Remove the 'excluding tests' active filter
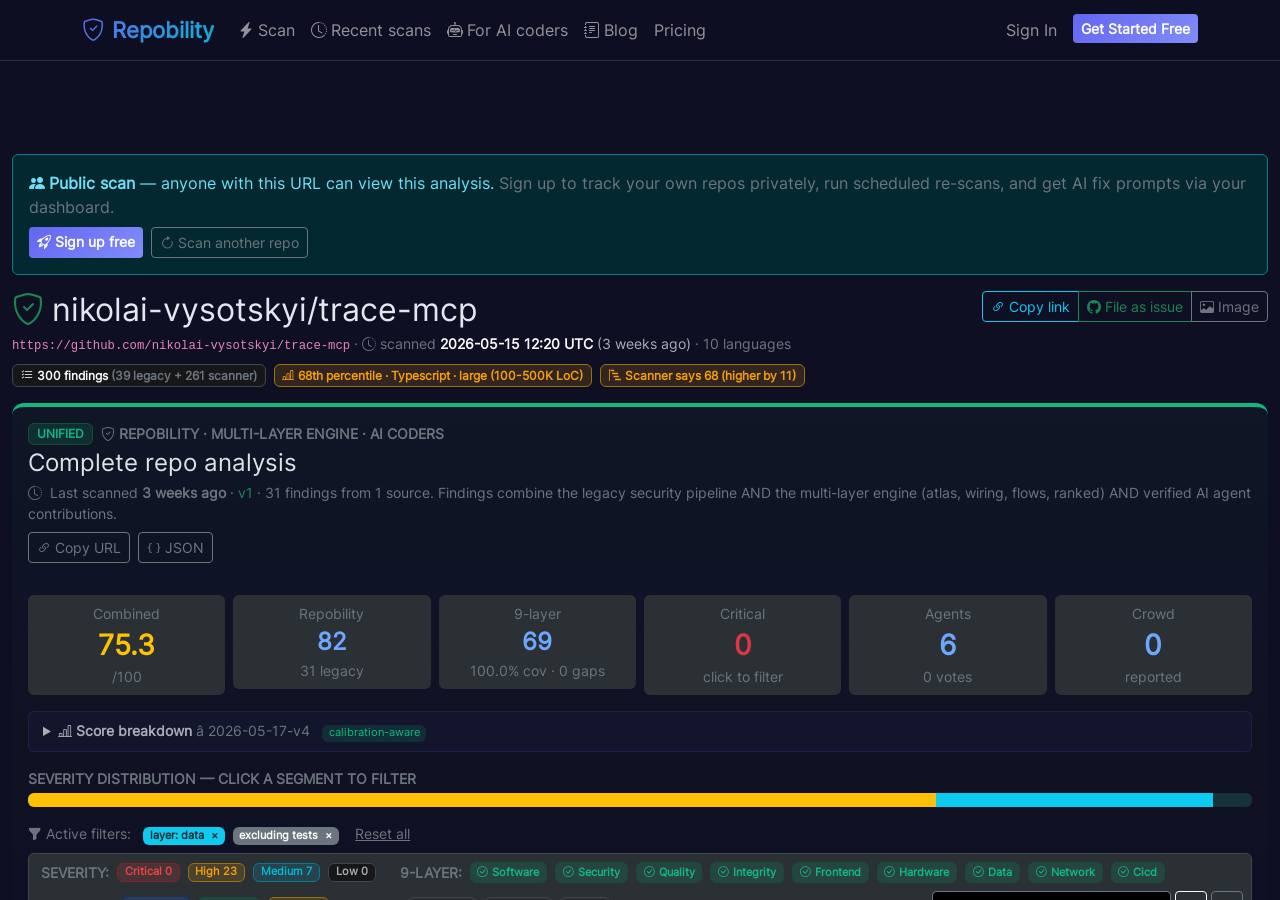This screenshot has width=1280, height=900. click(328, 836)
